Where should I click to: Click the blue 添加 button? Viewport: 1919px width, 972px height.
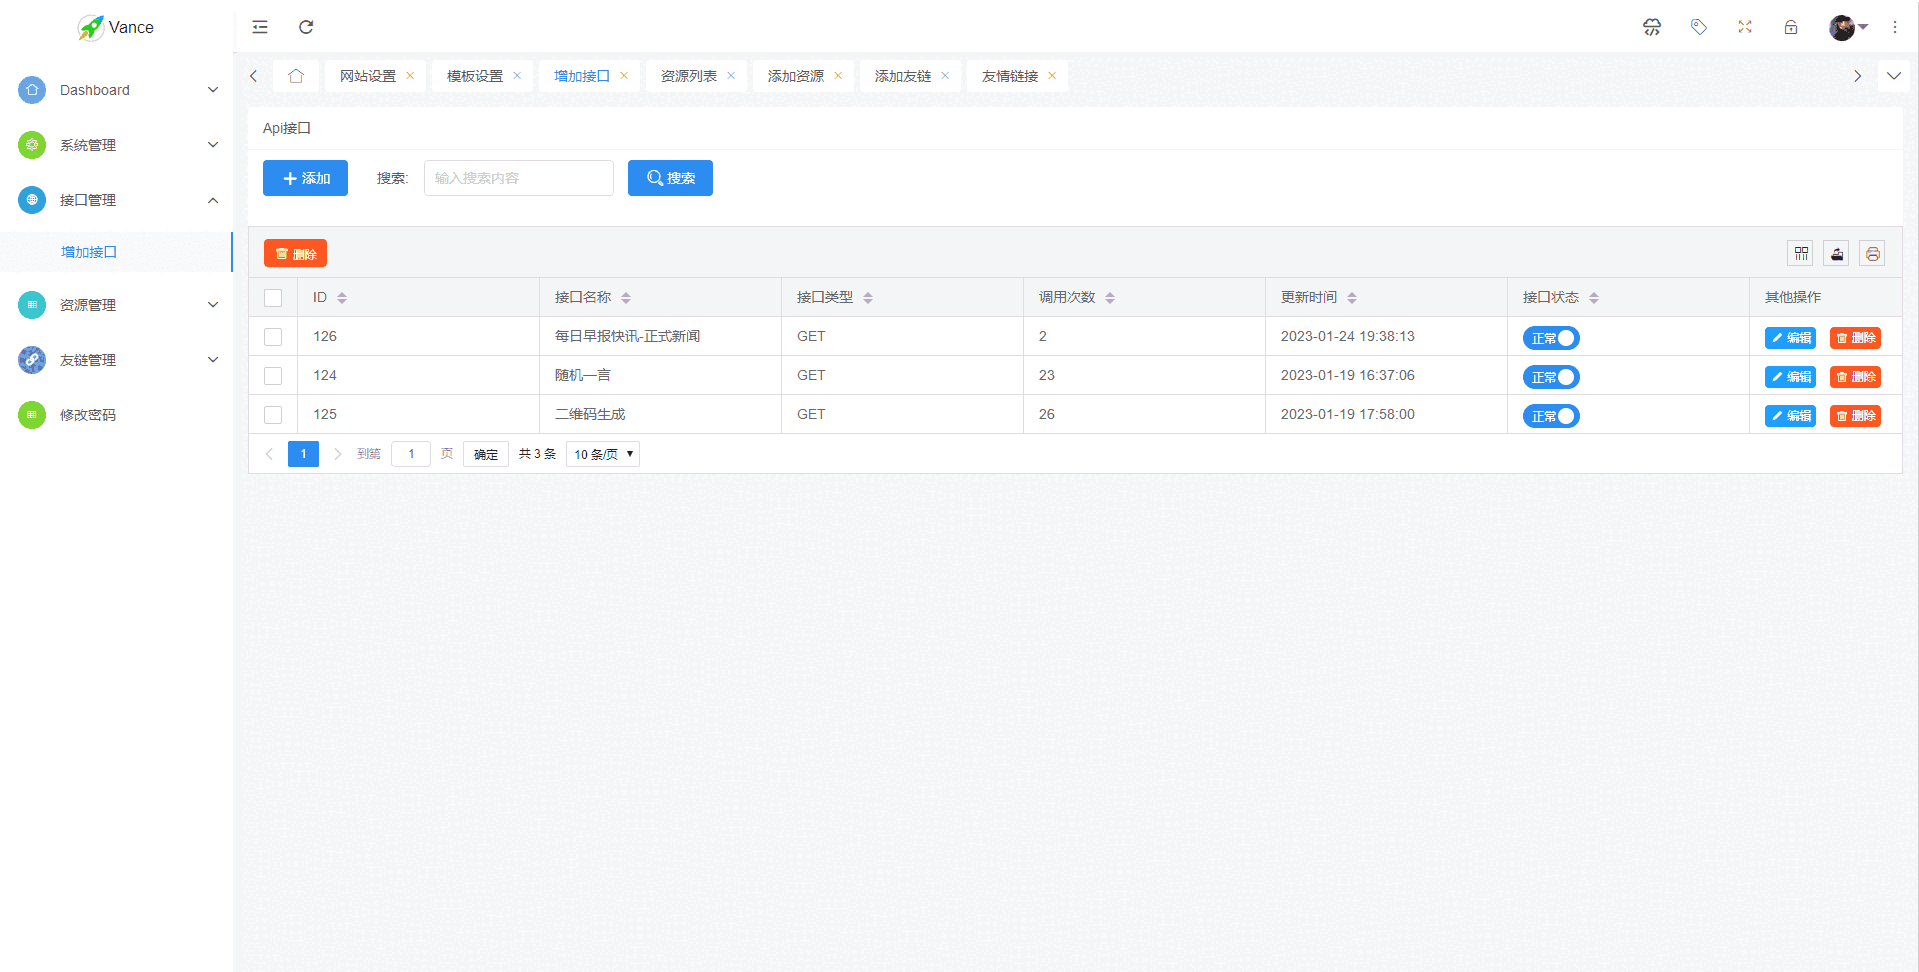[305, 178]
